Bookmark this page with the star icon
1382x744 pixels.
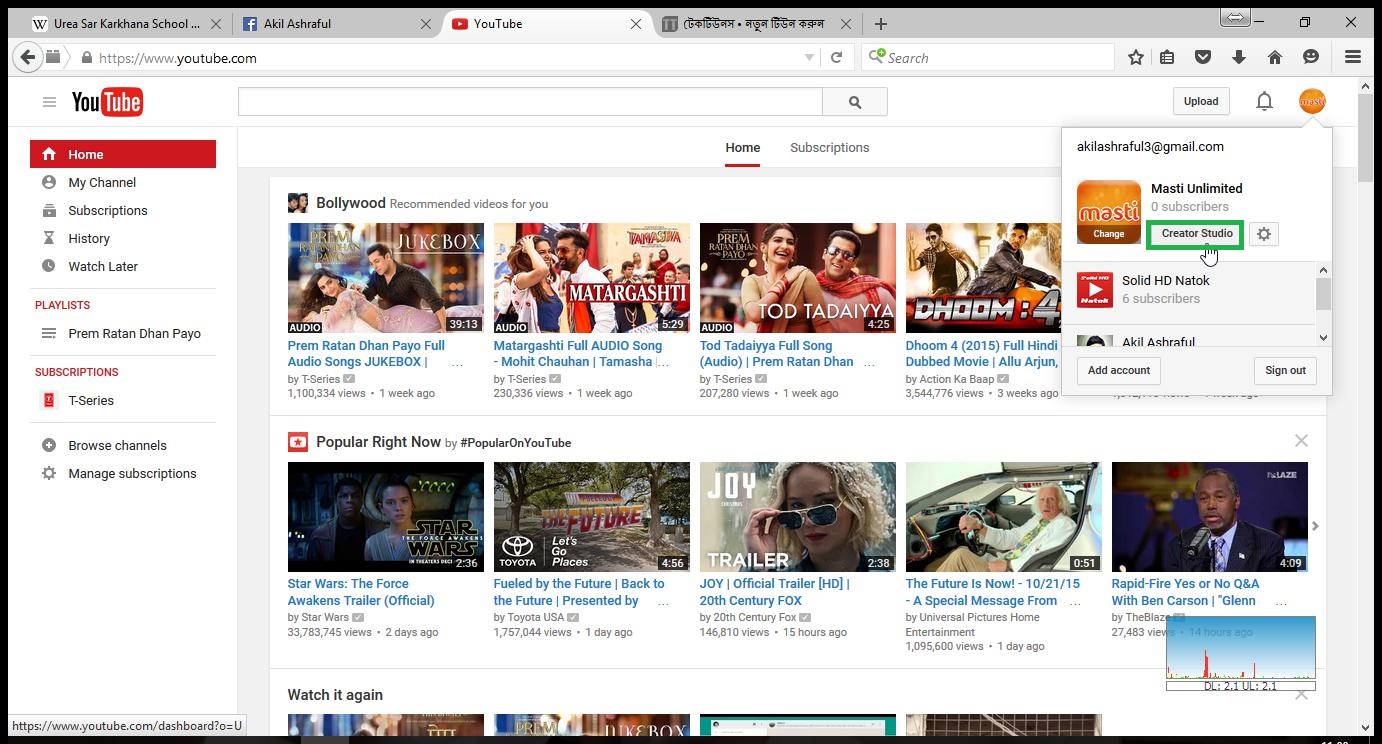[x=1136, y=58]
